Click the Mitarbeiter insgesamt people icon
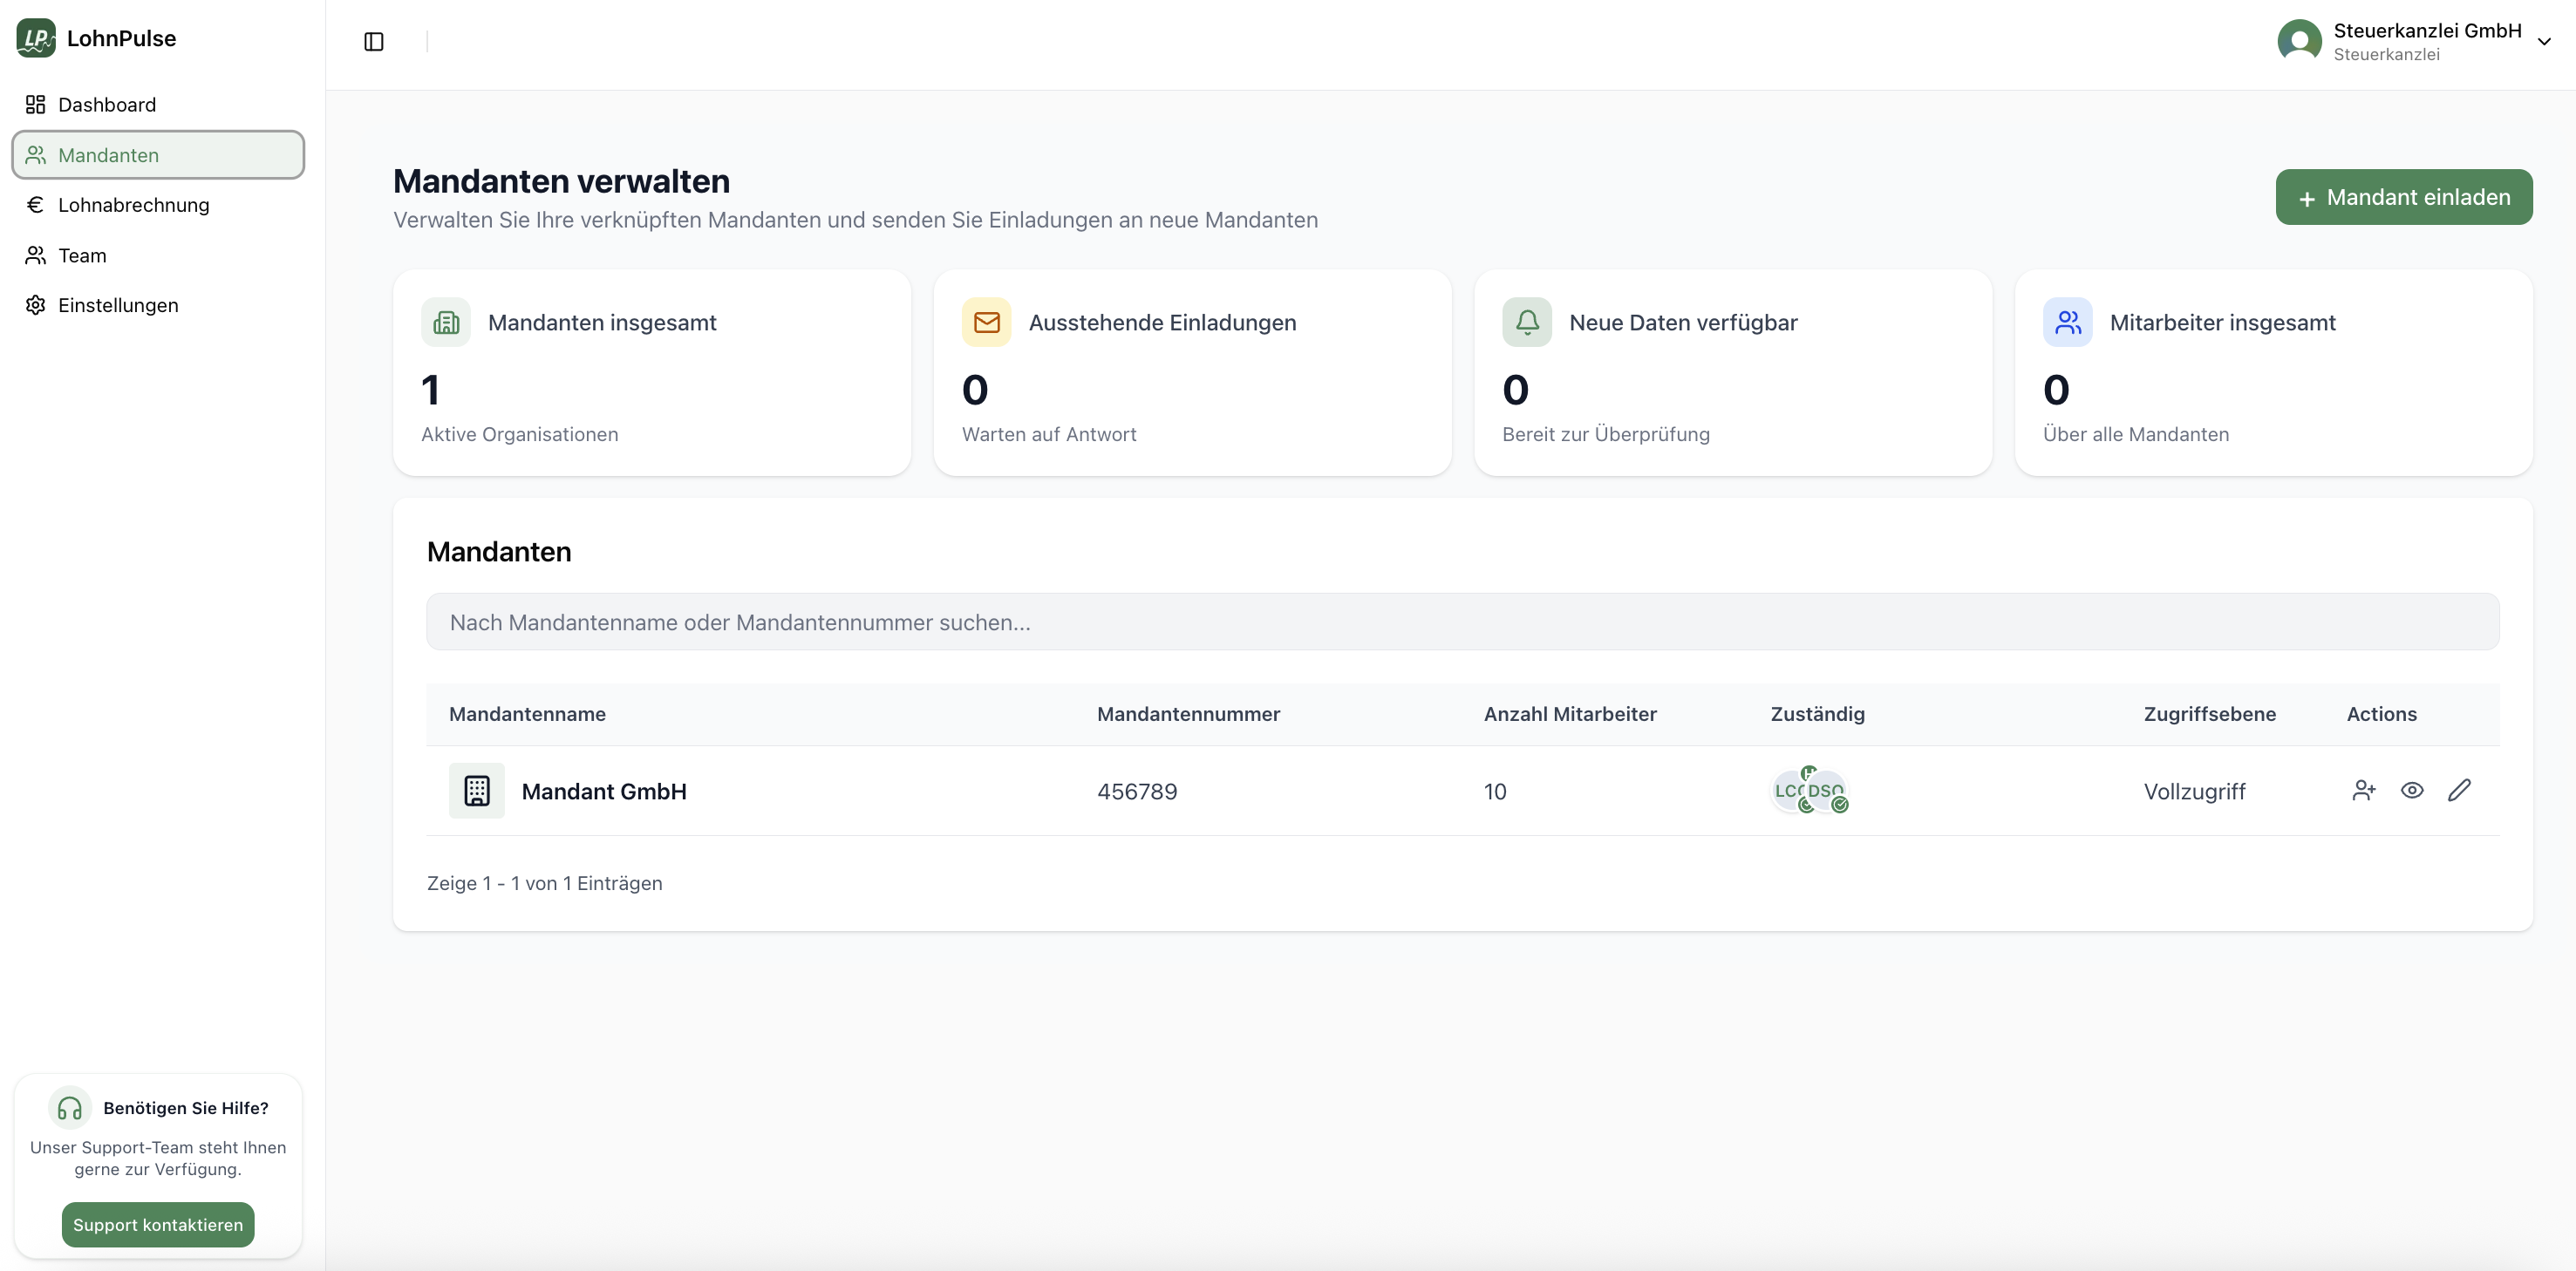The width and height of the screenshot is (2576, 1271). (2067, 322)
